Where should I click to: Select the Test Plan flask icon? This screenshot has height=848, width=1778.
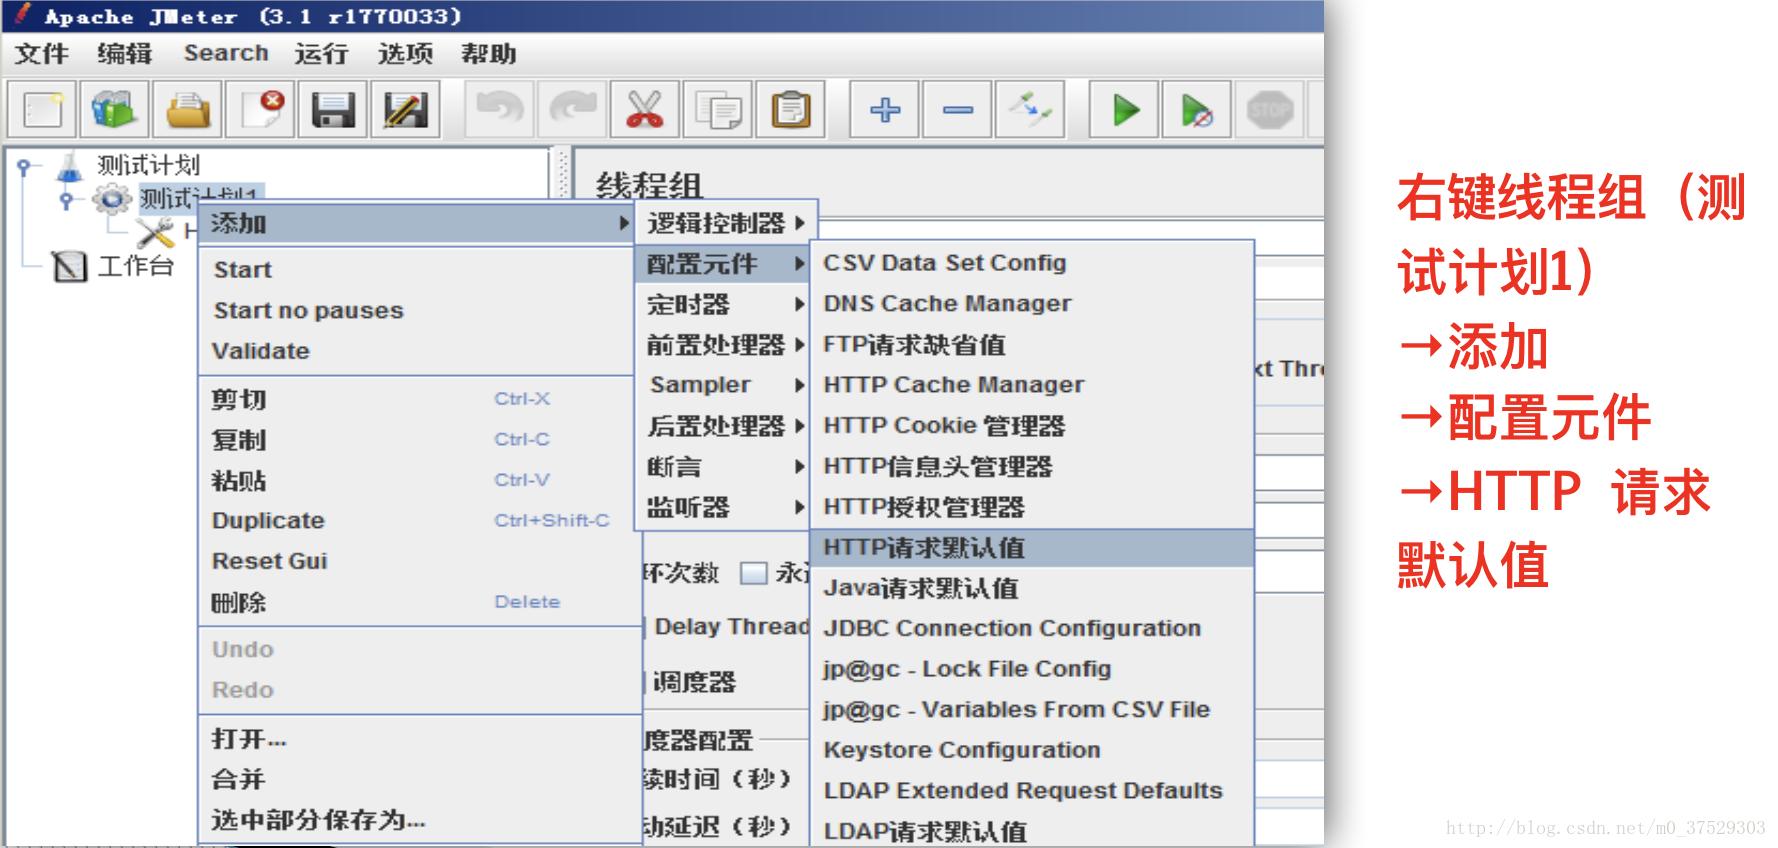(x=69, y=166)
